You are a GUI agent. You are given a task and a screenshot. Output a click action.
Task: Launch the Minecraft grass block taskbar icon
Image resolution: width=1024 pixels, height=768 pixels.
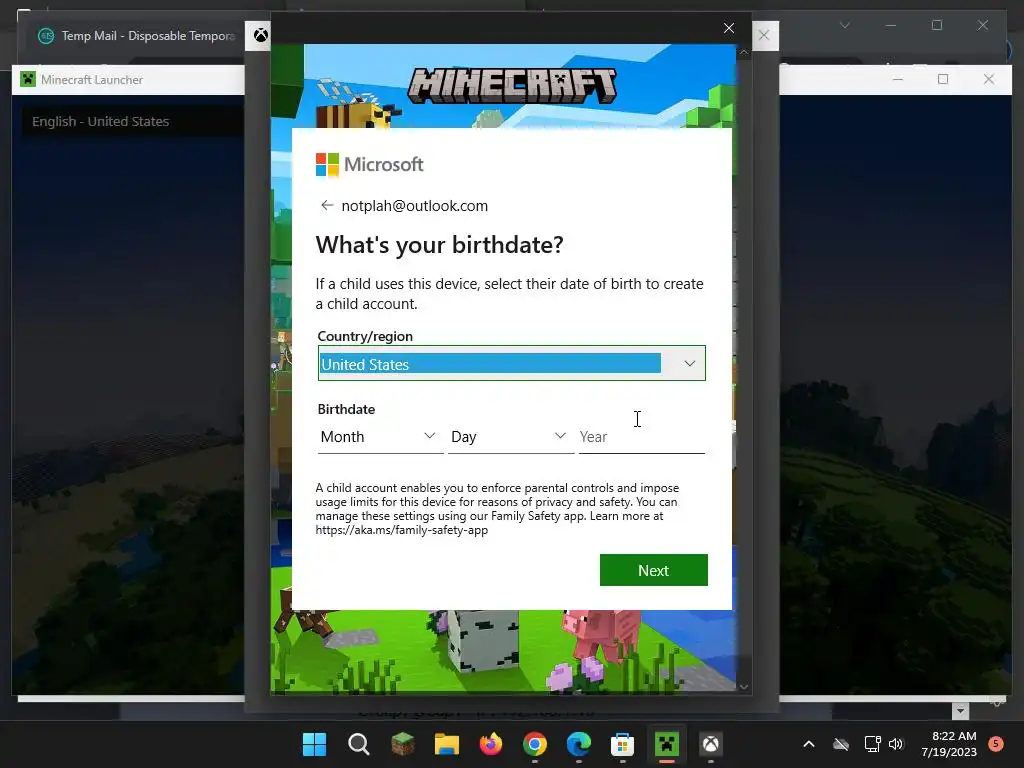coord(402,744)
